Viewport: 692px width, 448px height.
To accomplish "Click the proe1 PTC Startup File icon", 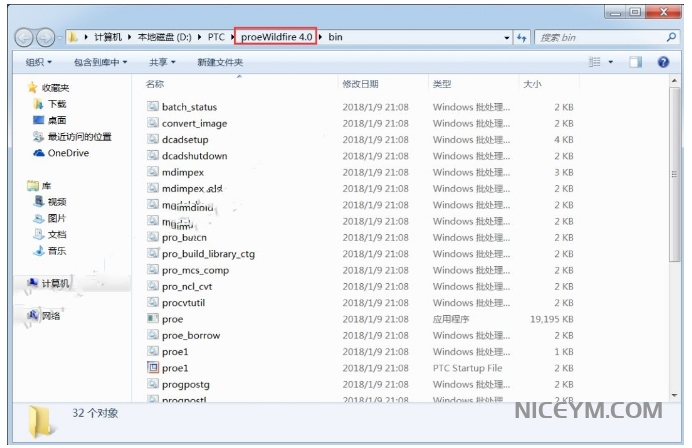I will point(153,368).
